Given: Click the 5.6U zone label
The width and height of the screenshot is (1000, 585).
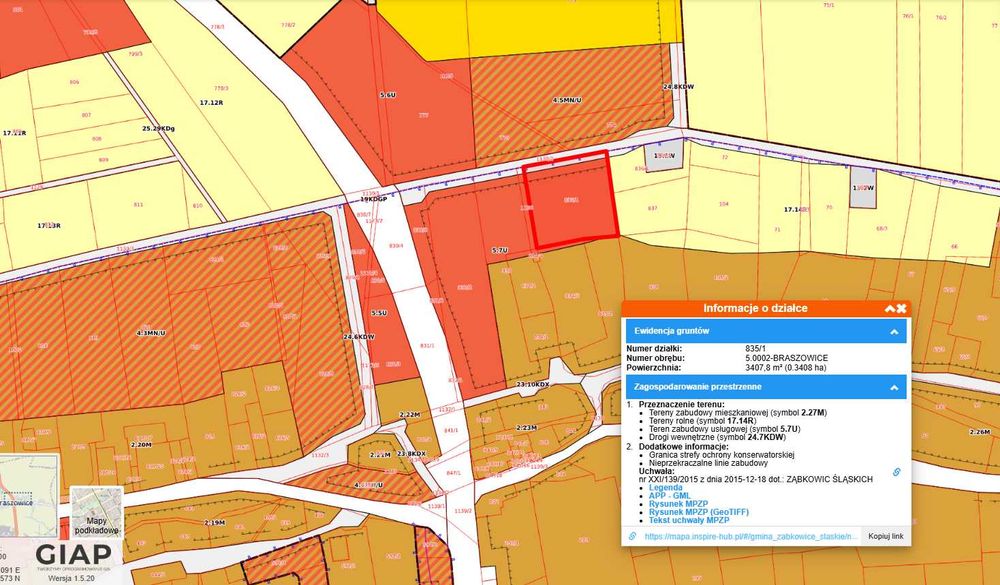Looking at the screenshot, I should 387,95.
